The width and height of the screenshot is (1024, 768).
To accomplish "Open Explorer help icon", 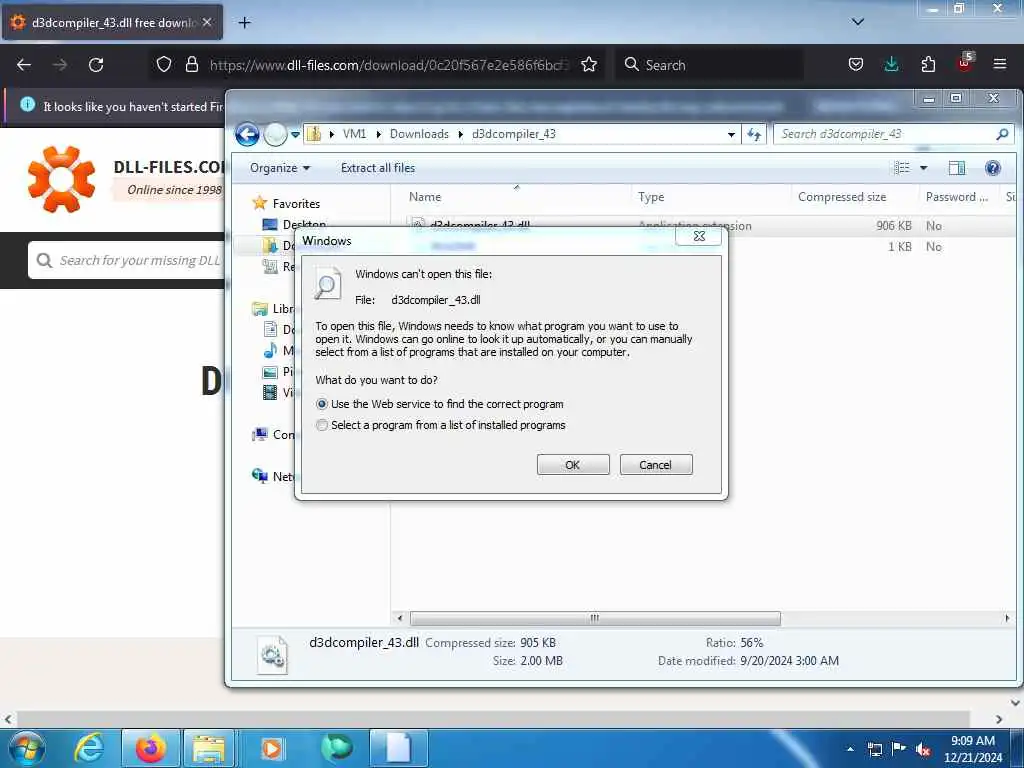I will (x=993, y=168).
